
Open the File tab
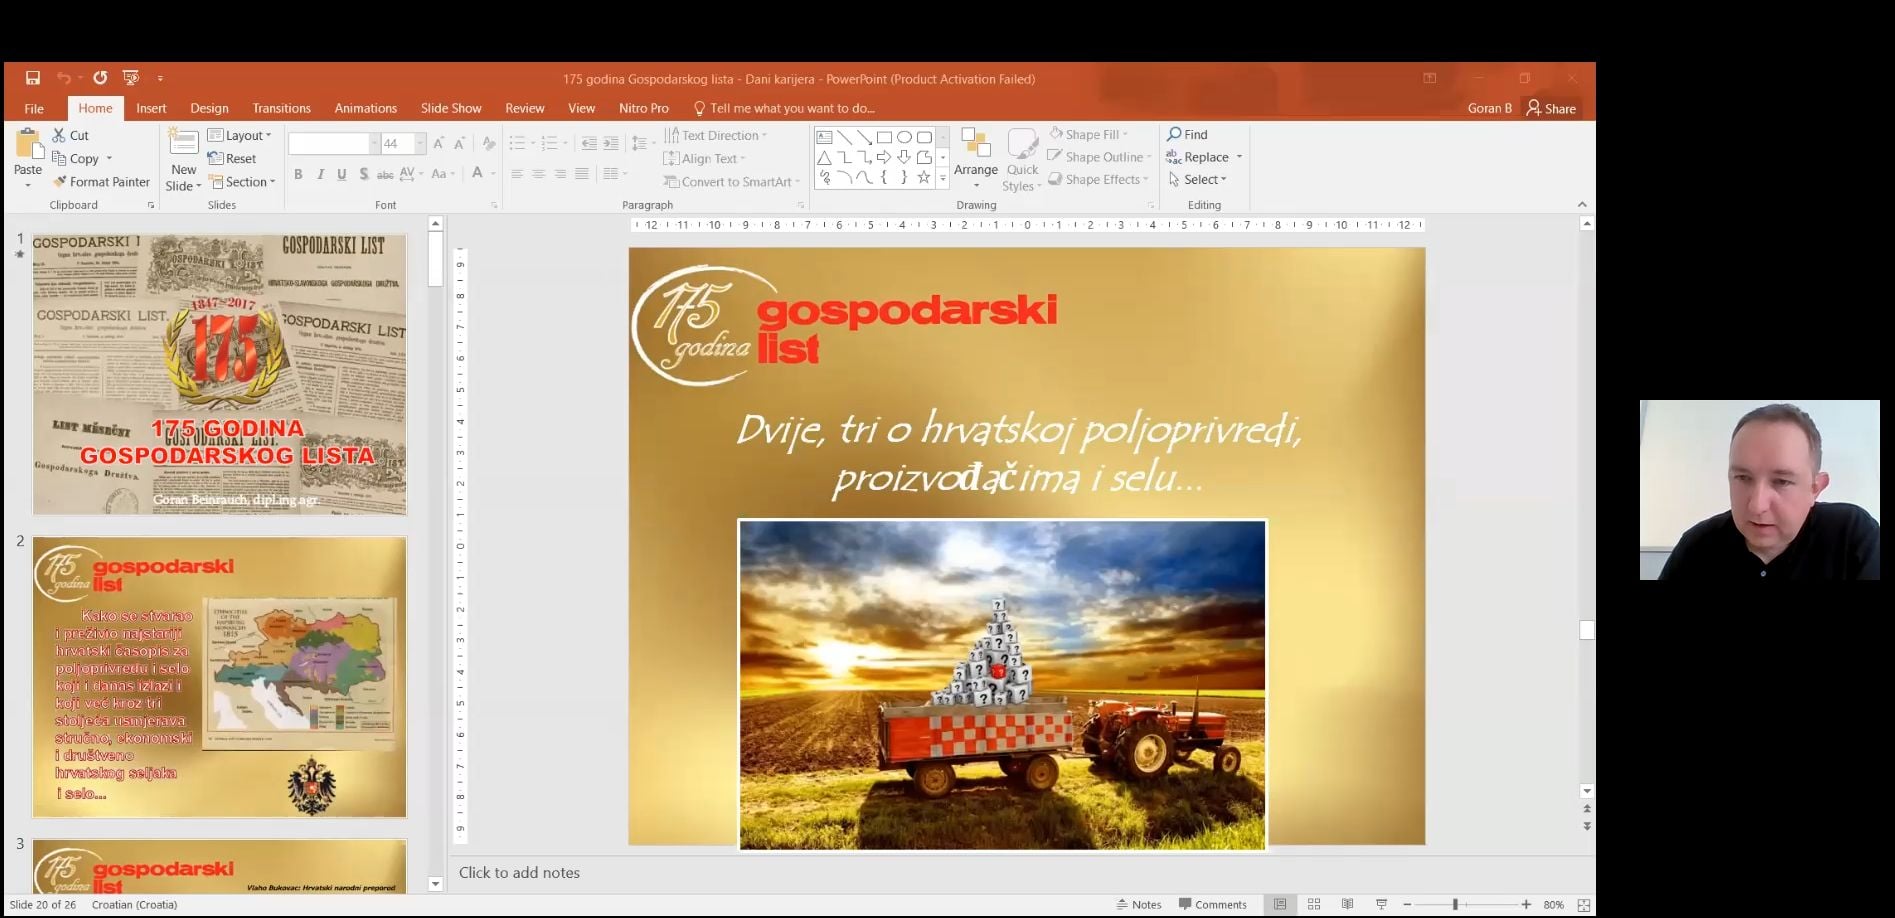[x=34, y=108]
